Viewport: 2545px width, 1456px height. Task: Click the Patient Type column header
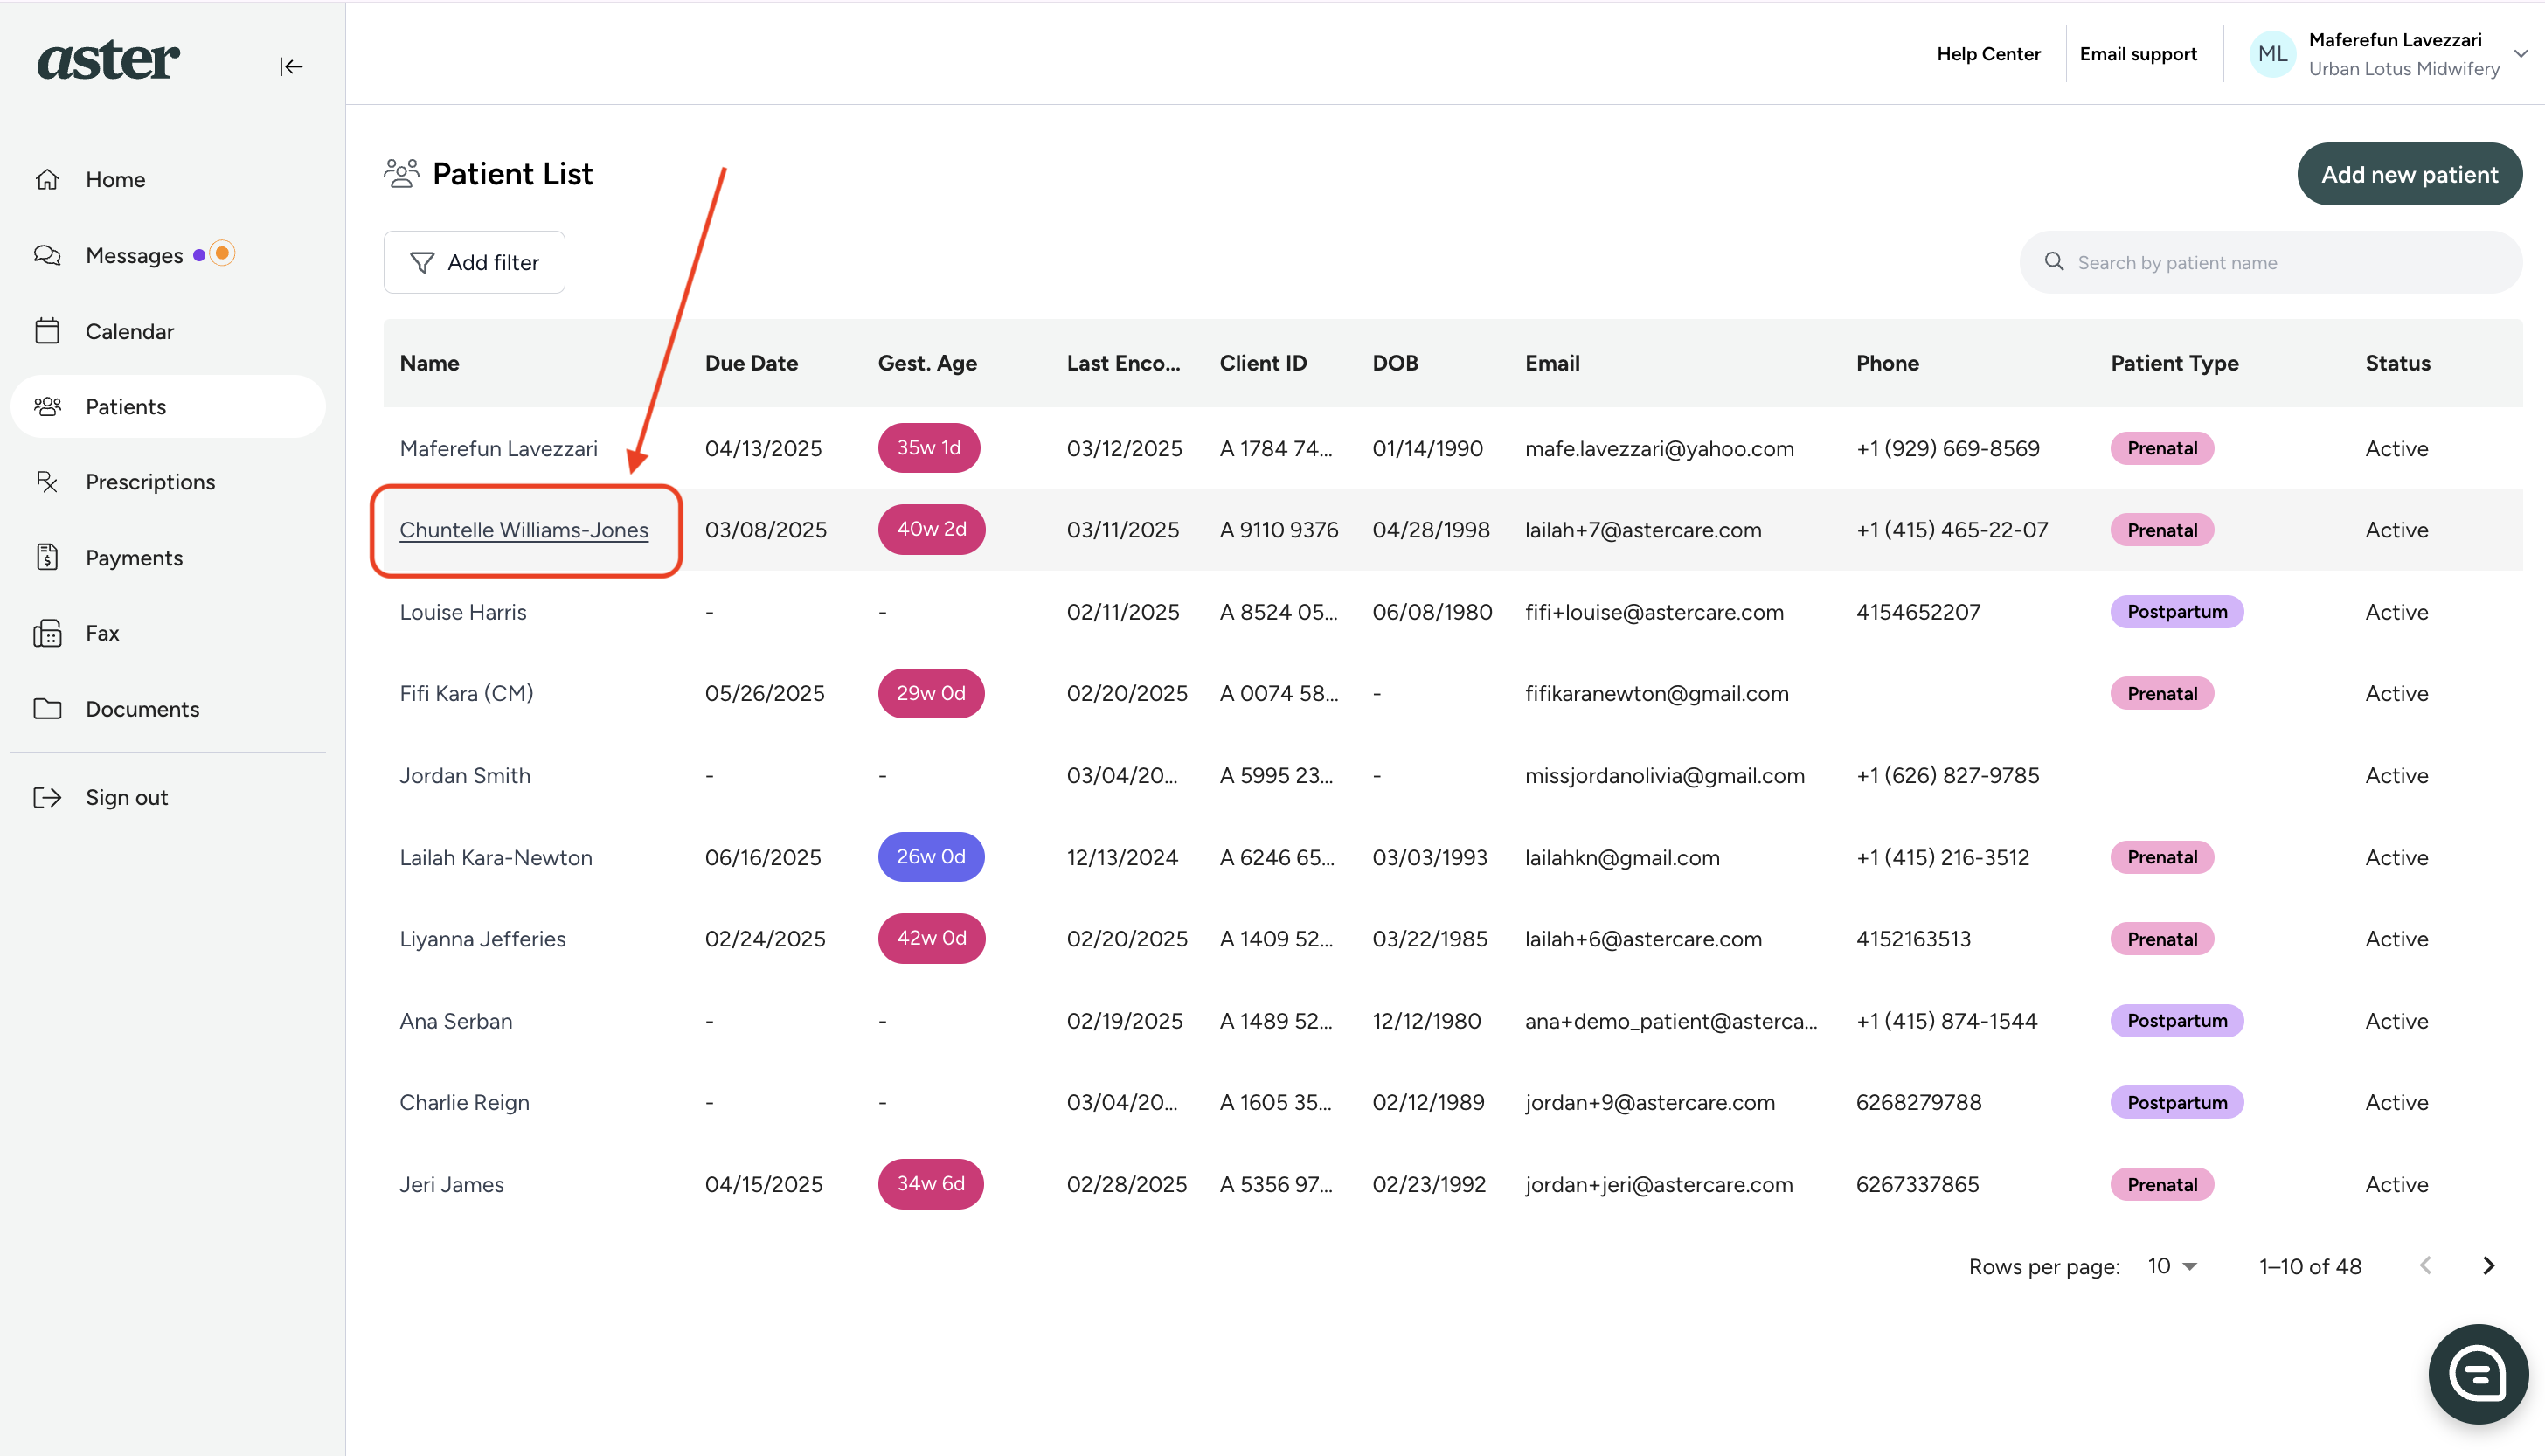pos(2174,363)
